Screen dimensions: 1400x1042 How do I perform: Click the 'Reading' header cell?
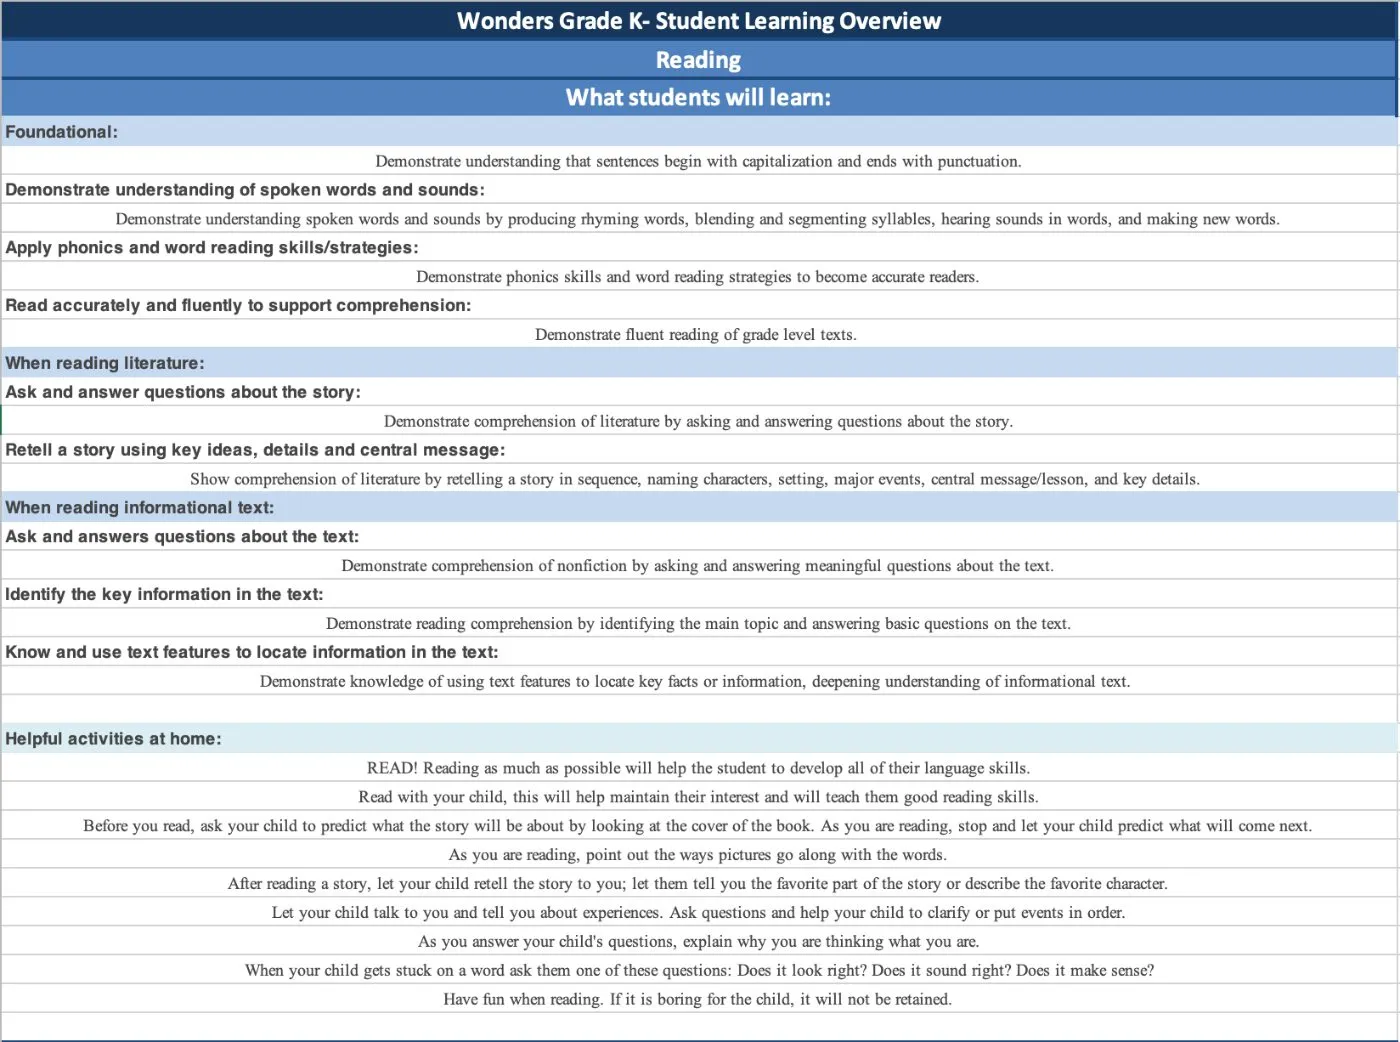click(x=699, y=60)
